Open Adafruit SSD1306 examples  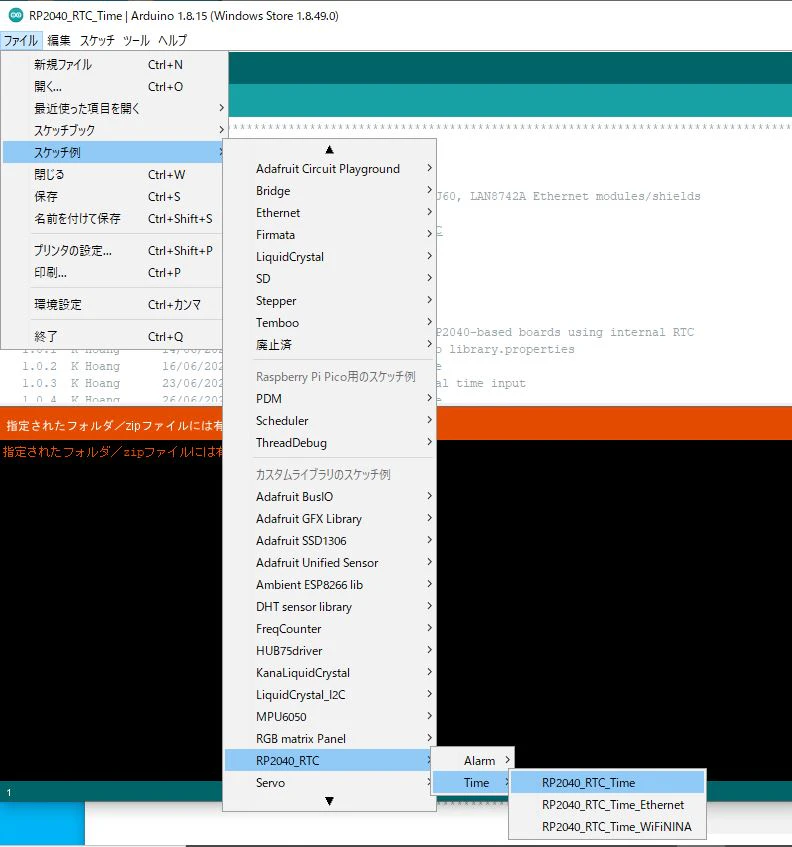[330, 541]
